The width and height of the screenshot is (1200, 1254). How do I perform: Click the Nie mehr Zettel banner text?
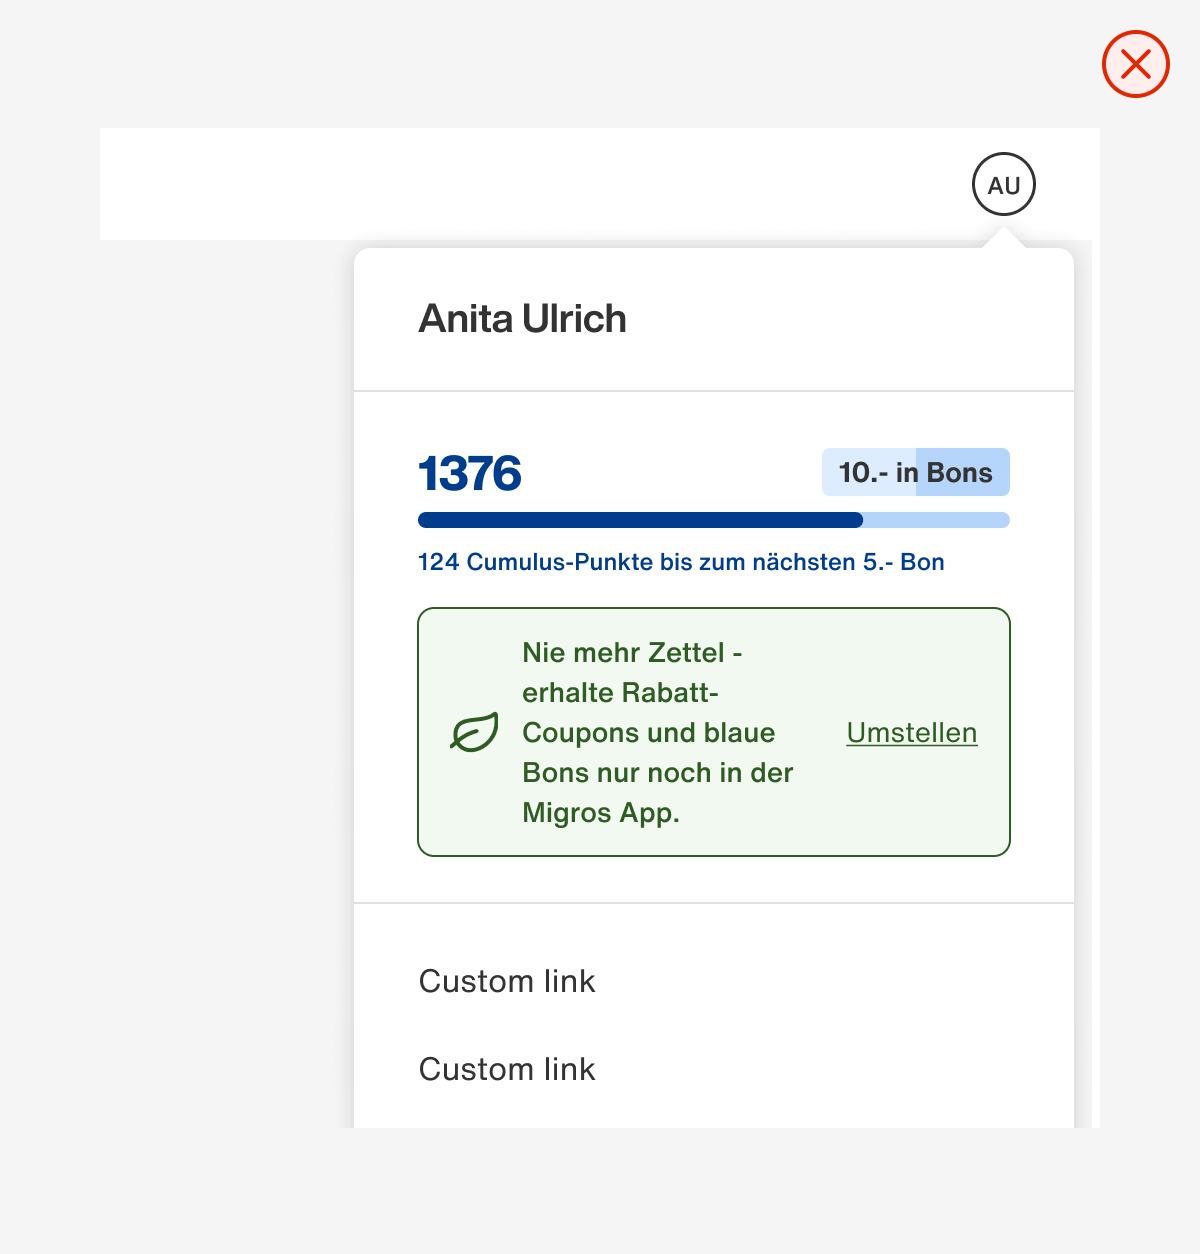(x=658, y=732)
